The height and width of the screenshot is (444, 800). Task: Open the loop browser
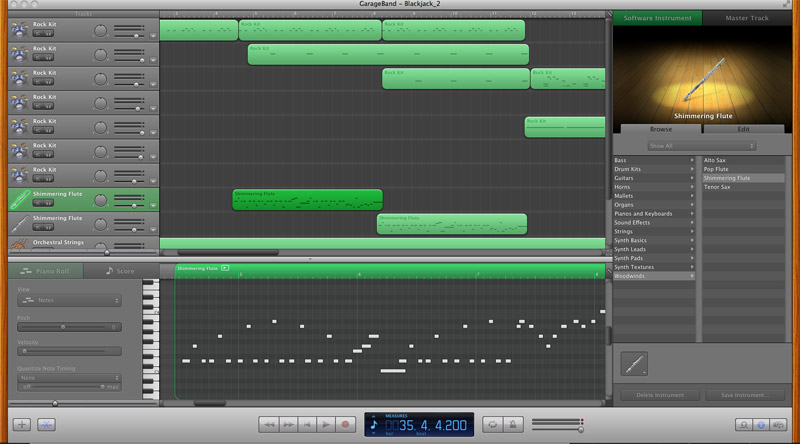pyautogui.click(x=743, y=425)
